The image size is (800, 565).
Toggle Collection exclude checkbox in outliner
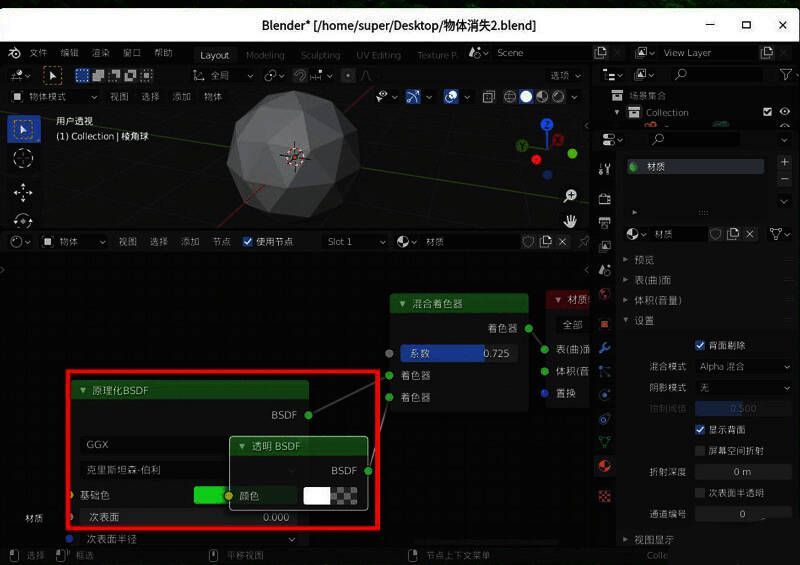point(767,112)
